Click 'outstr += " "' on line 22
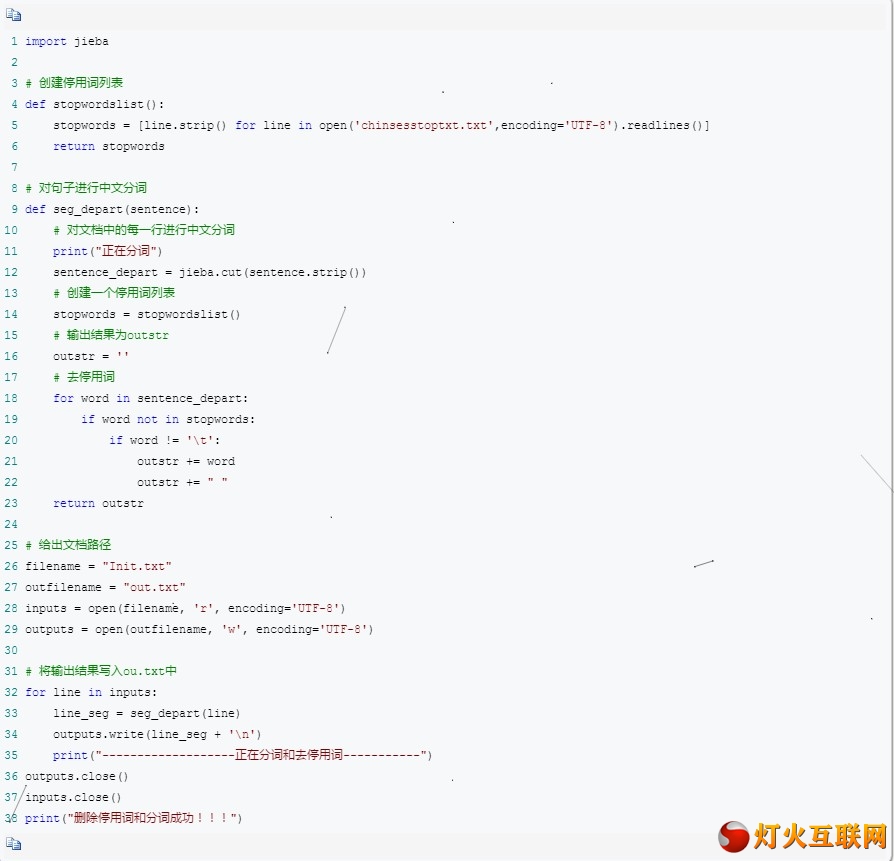 (182, 482)
